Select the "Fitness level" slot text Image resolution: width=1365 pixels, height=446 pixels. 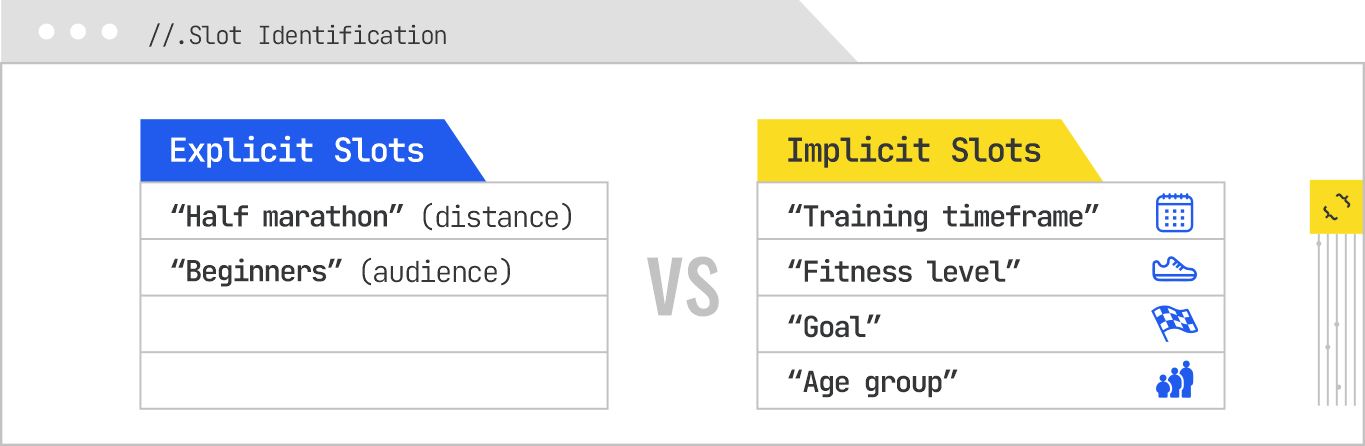tap(904, 270)
